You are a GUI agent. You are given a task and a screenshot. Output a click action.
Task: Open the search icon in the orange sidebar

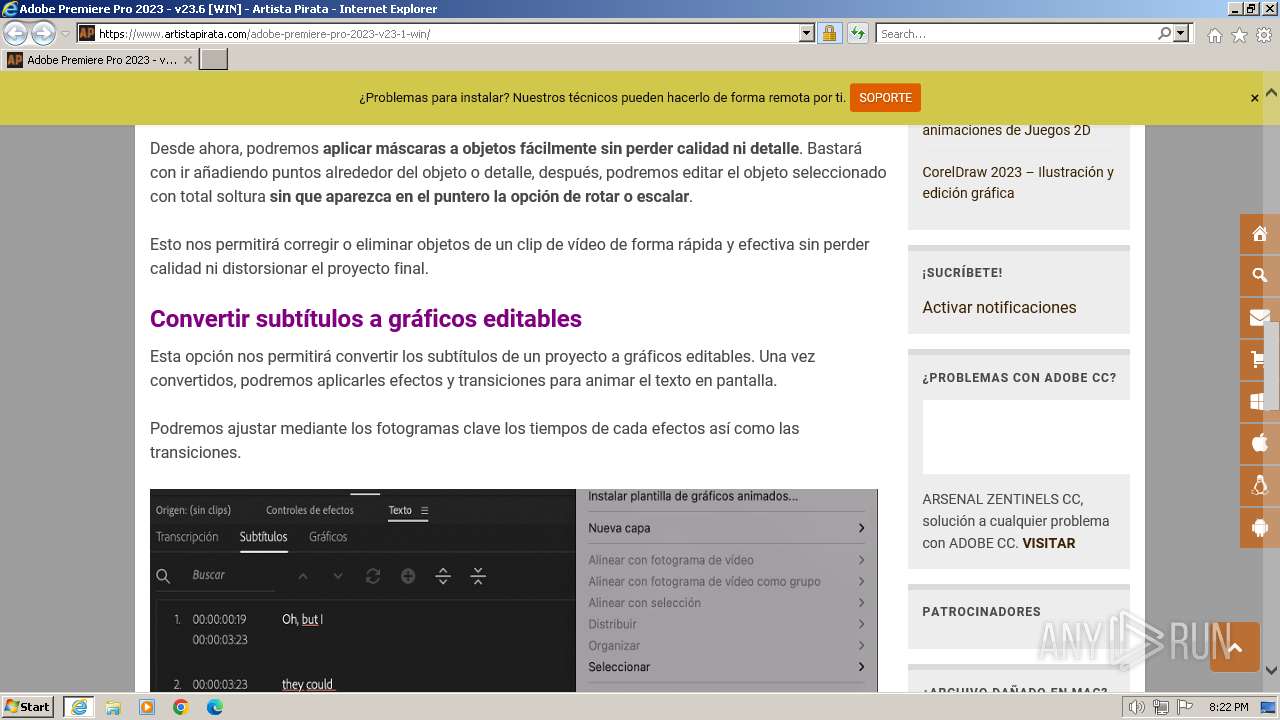[x=1259, y=275]
